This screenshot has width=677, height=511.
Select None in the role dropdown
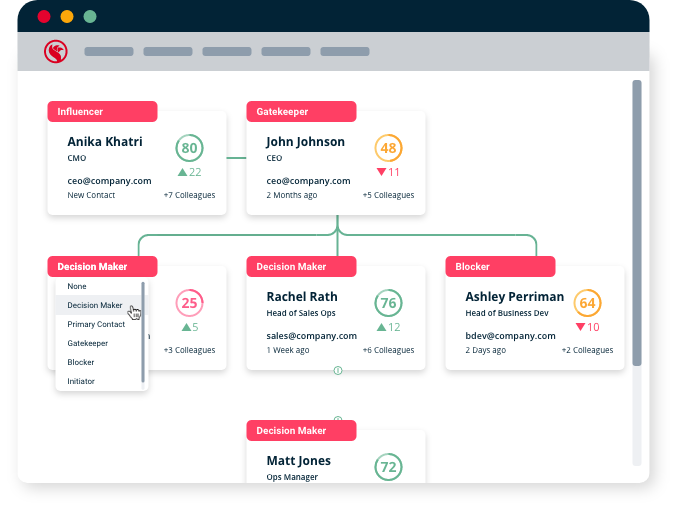pyautogui.click(x=98, y=286)
